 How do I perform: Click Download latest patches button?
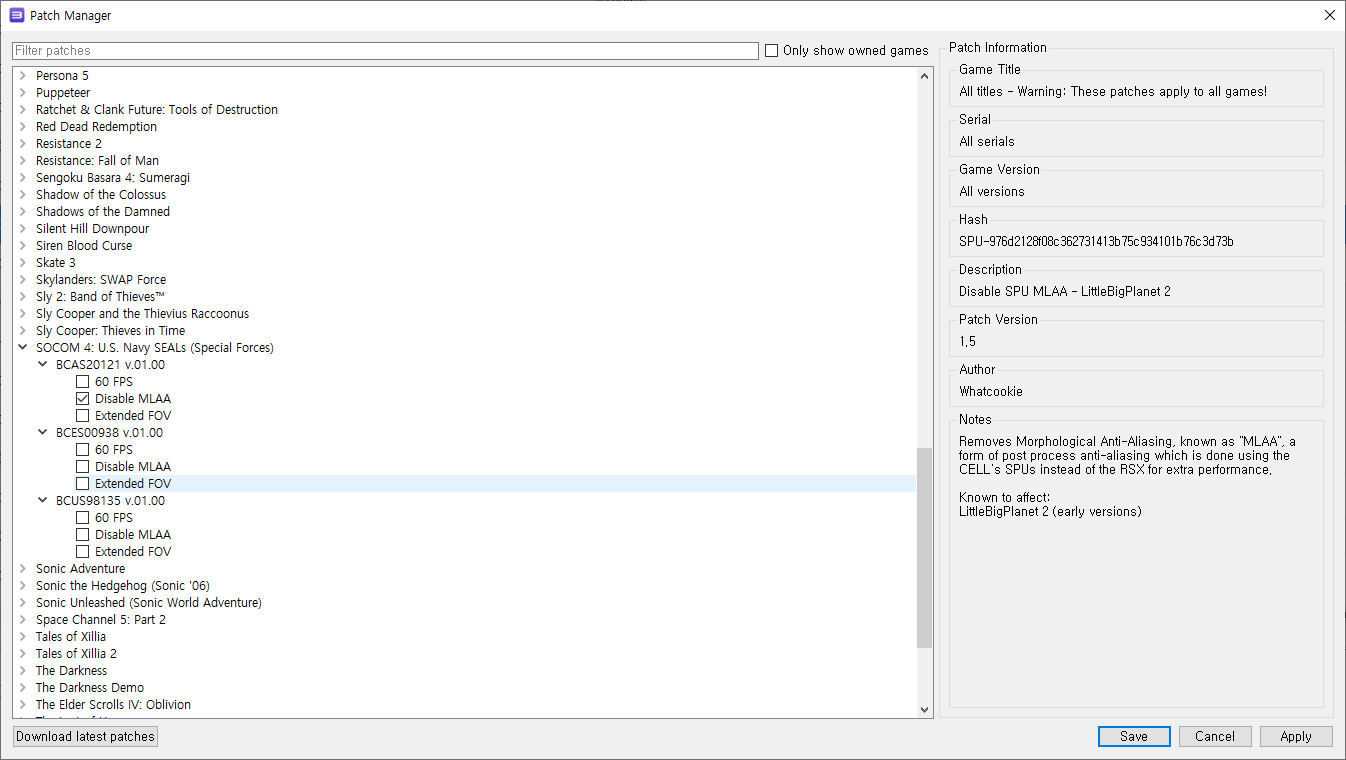tap(86, 737)
